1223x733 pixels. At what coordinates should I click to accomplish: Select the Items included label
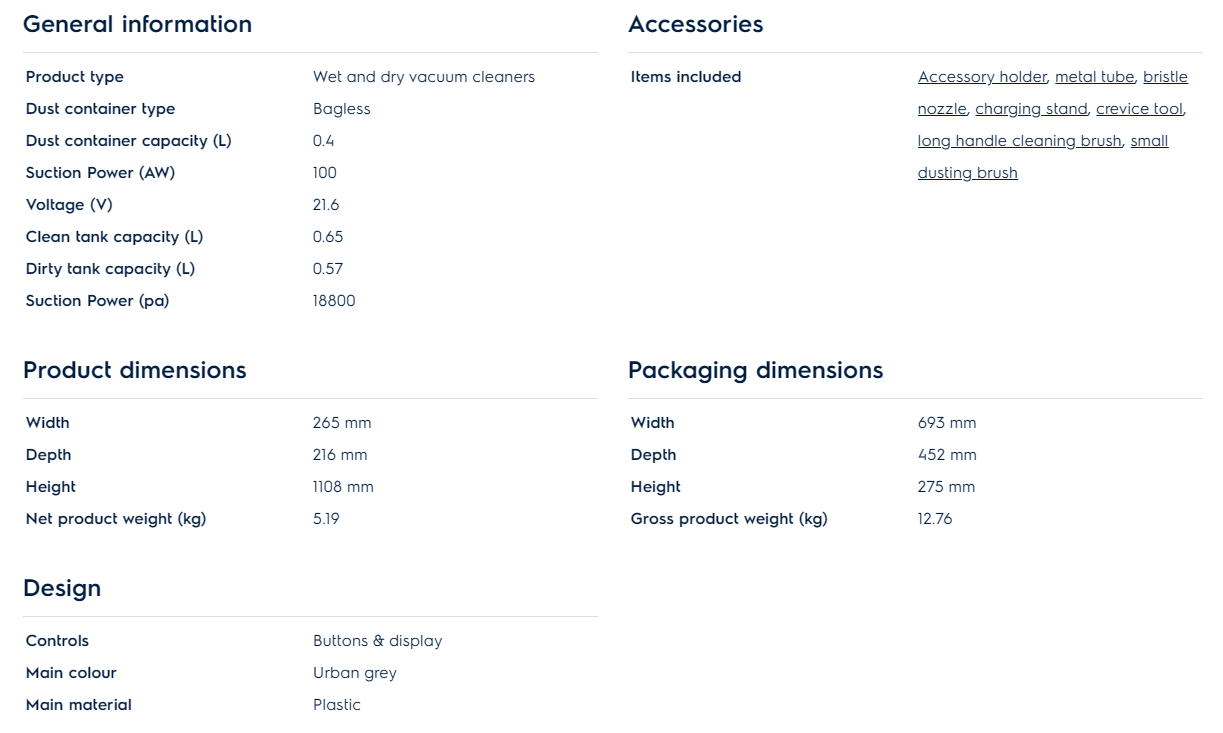pos(685,77)
